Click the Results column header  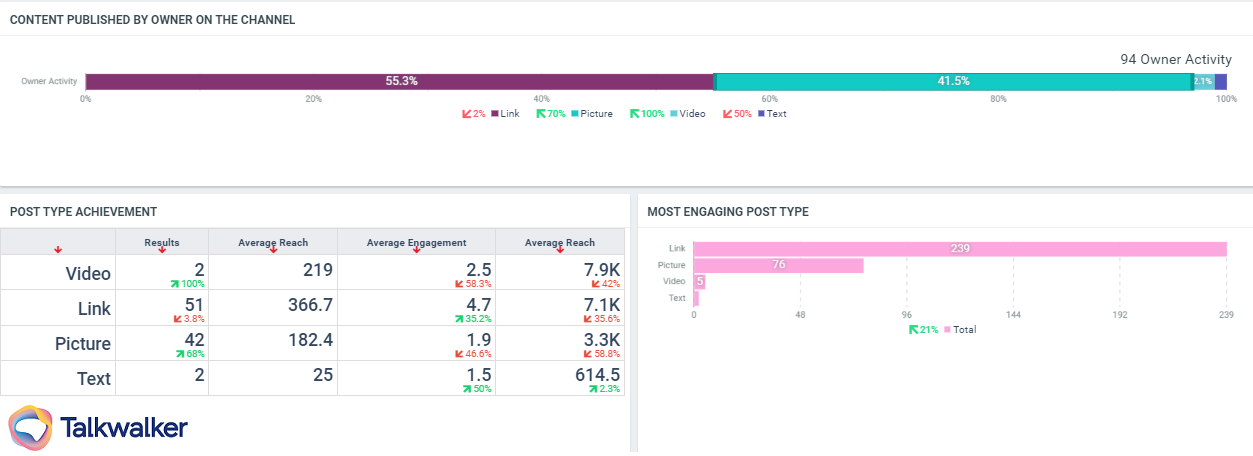[x=162, y=242]
